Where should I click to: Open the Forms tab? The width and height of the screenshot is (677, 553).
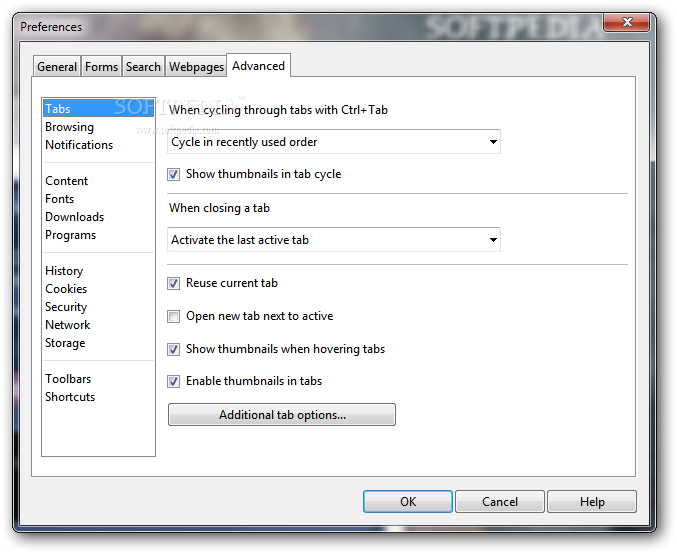pyautogui.click(x=101, y=66)
